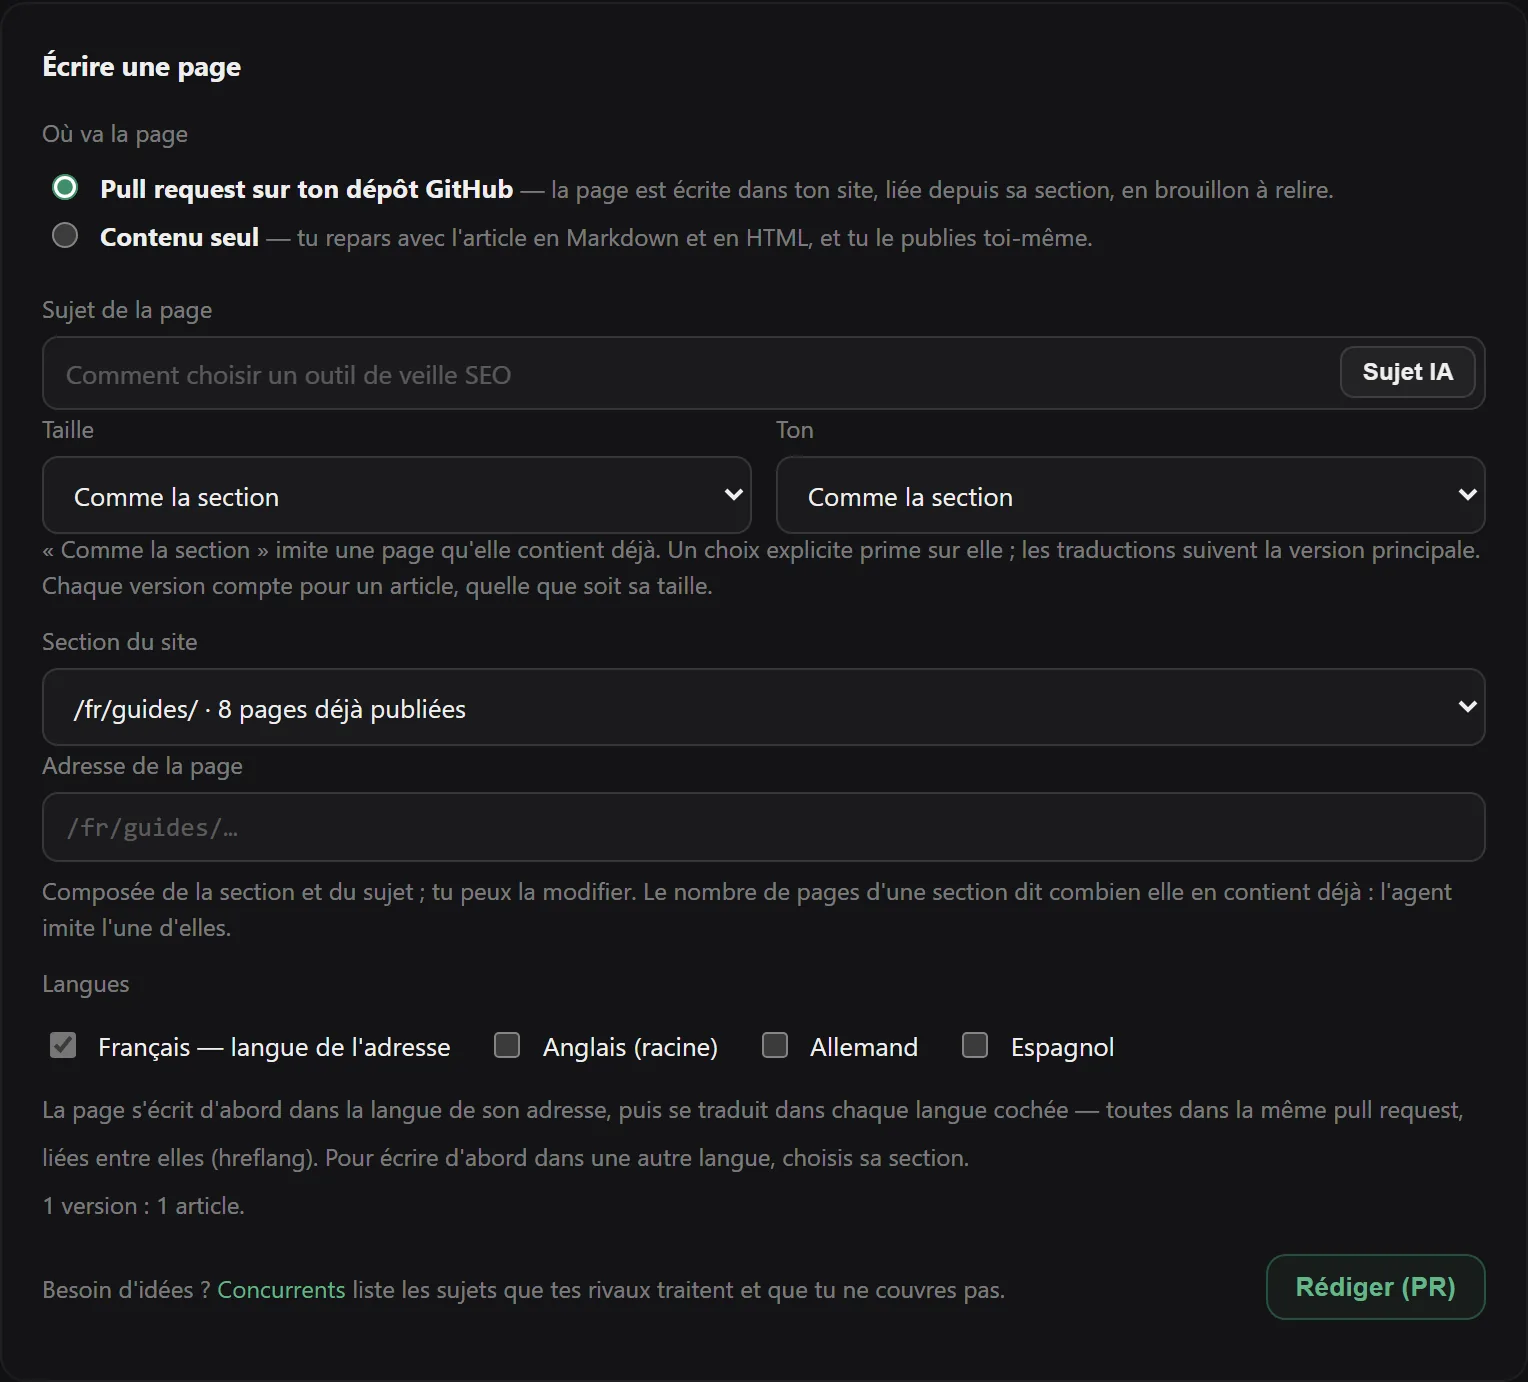
Task: Enable the Anglais (racine) translation
Action: coord(507,1046)
